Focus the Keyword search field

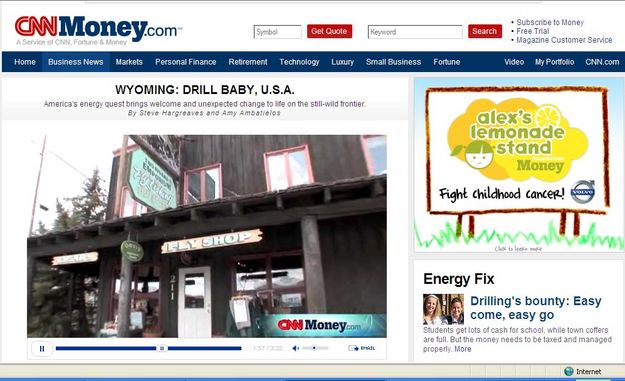click(415, 32)
